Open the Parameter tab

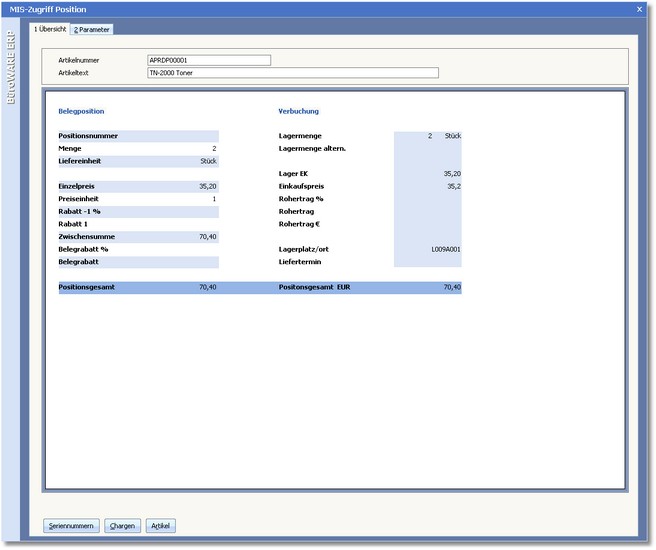pos(92,29)
